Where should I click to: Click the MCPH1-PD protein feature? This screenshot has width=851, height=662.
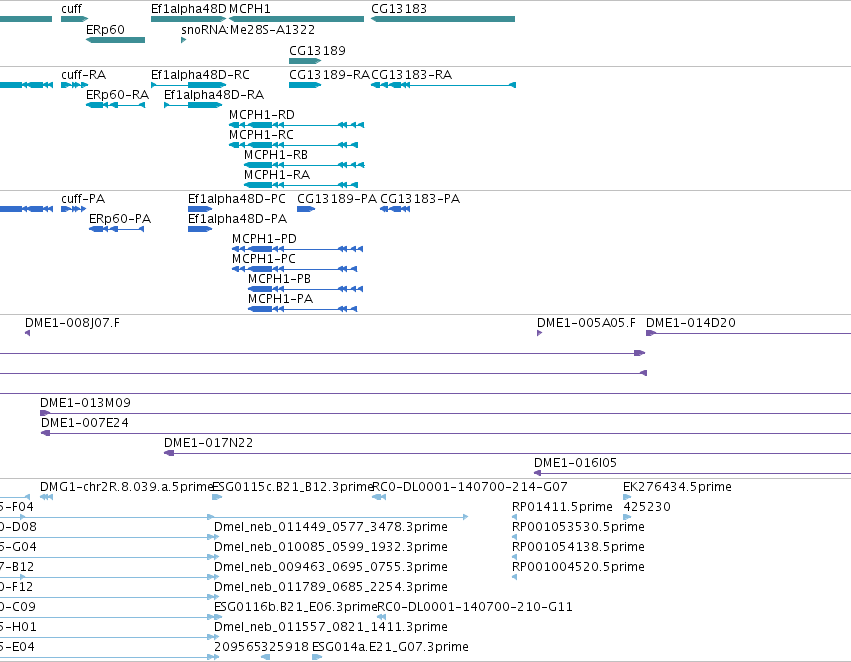click(297, 249)
